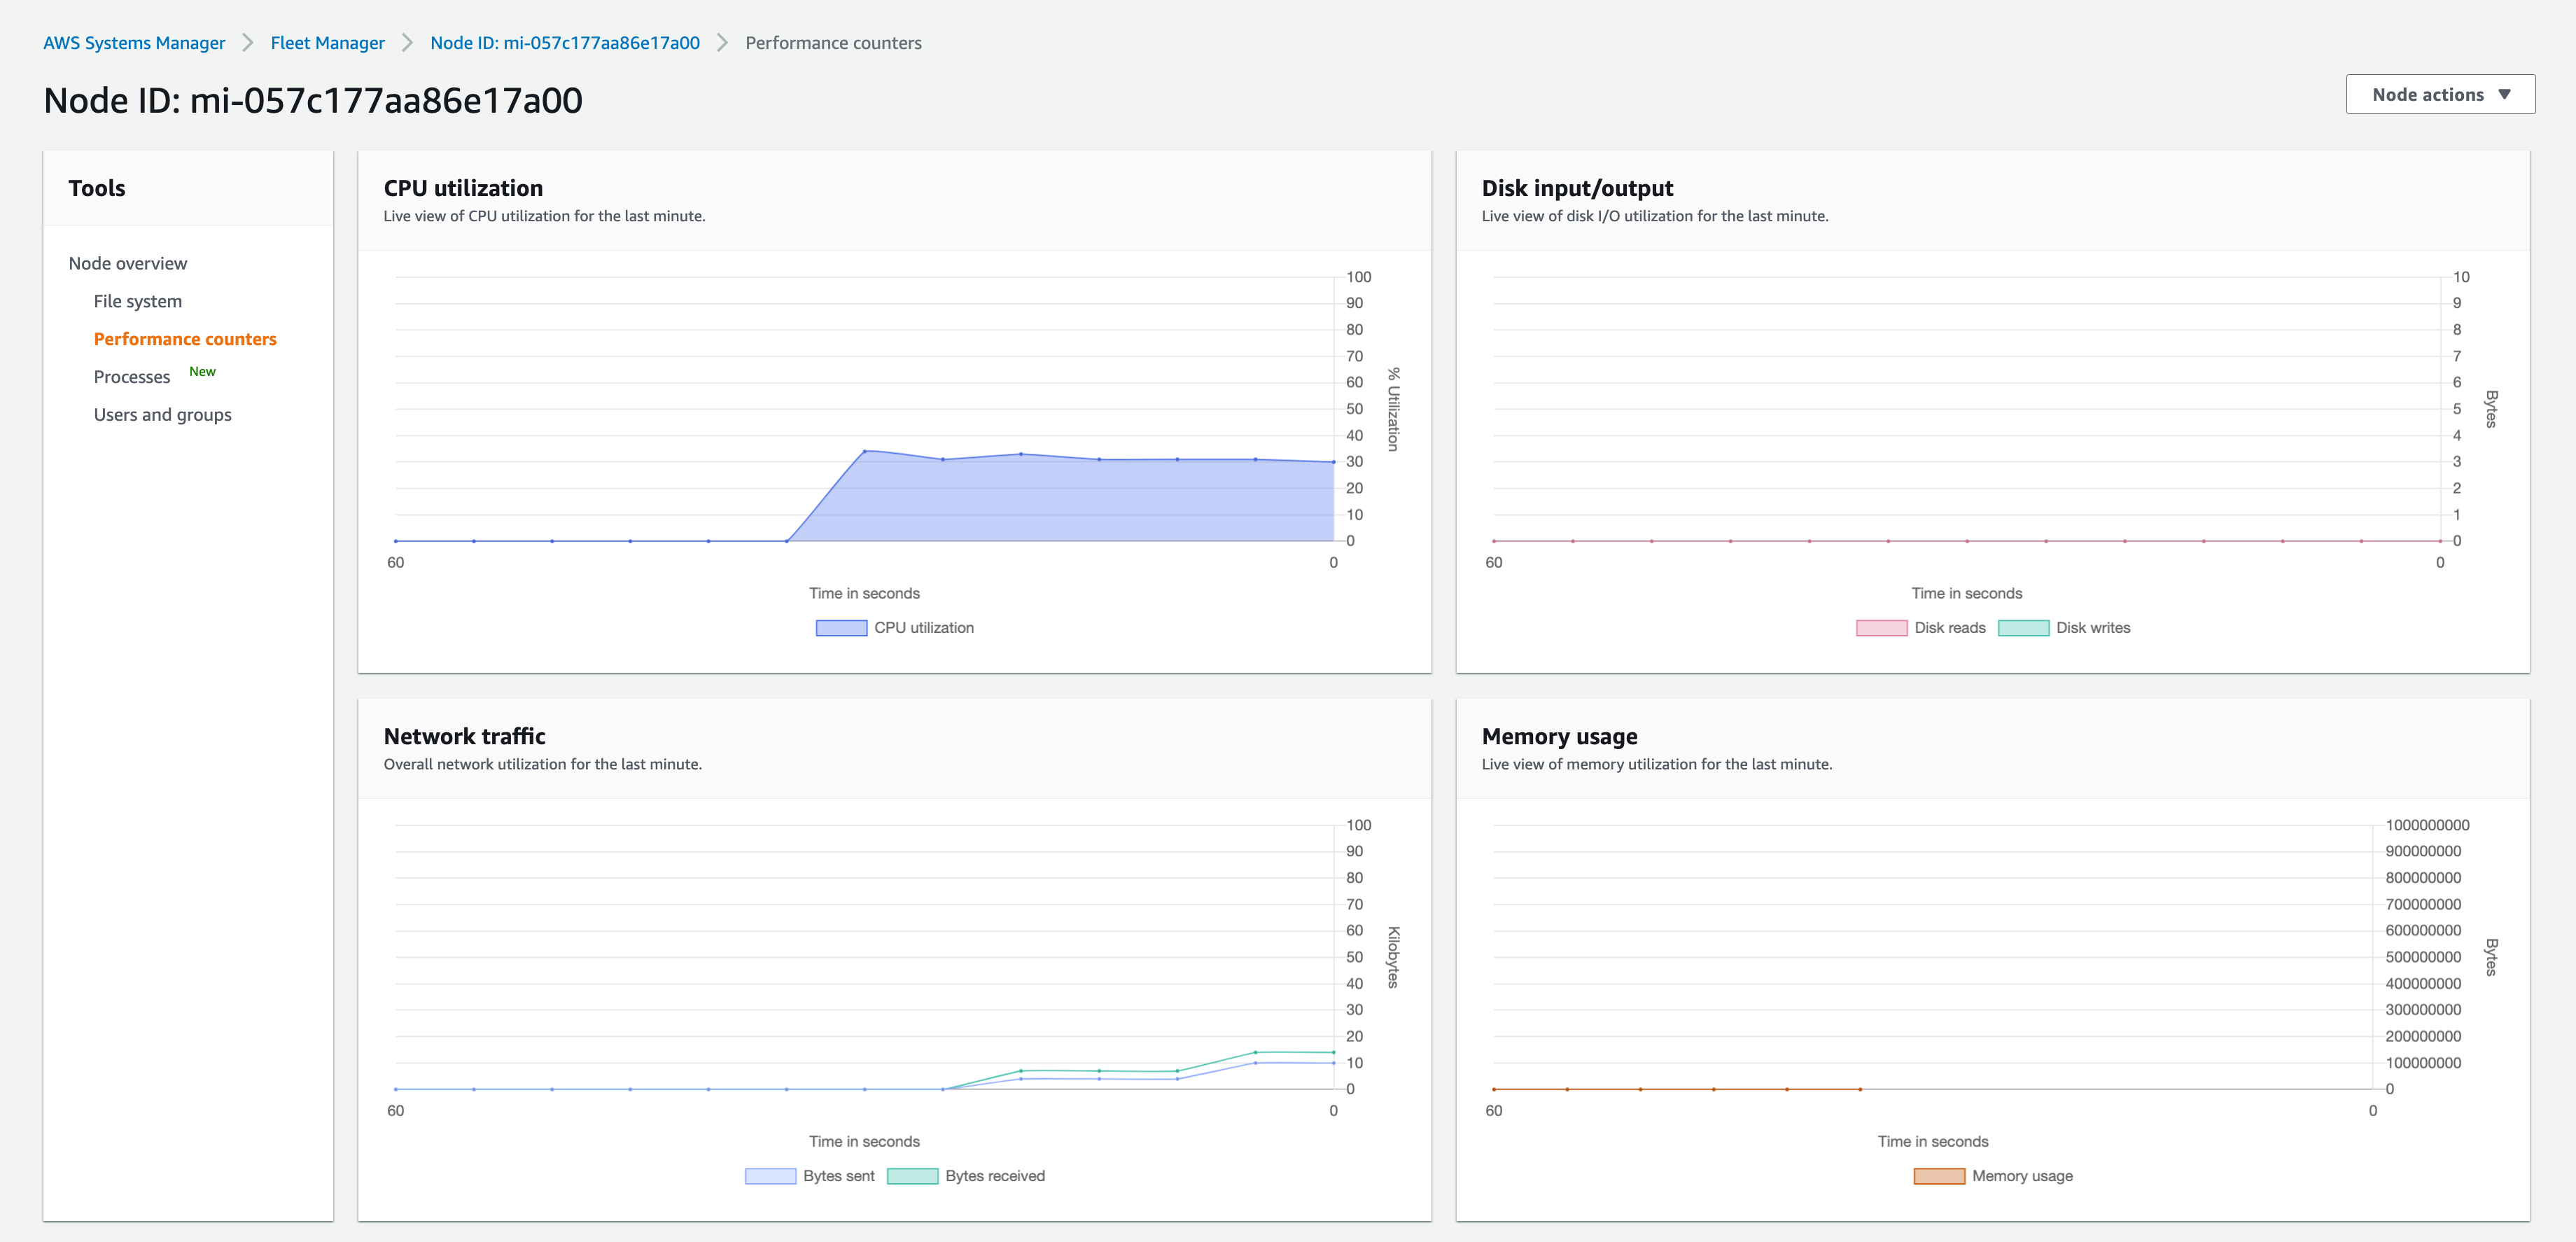Toggle CPU utilization legend swatch
Image resolution: width=2576 pixels, height=1242 pixels.
pyautogui.click(x=841, y=628)
